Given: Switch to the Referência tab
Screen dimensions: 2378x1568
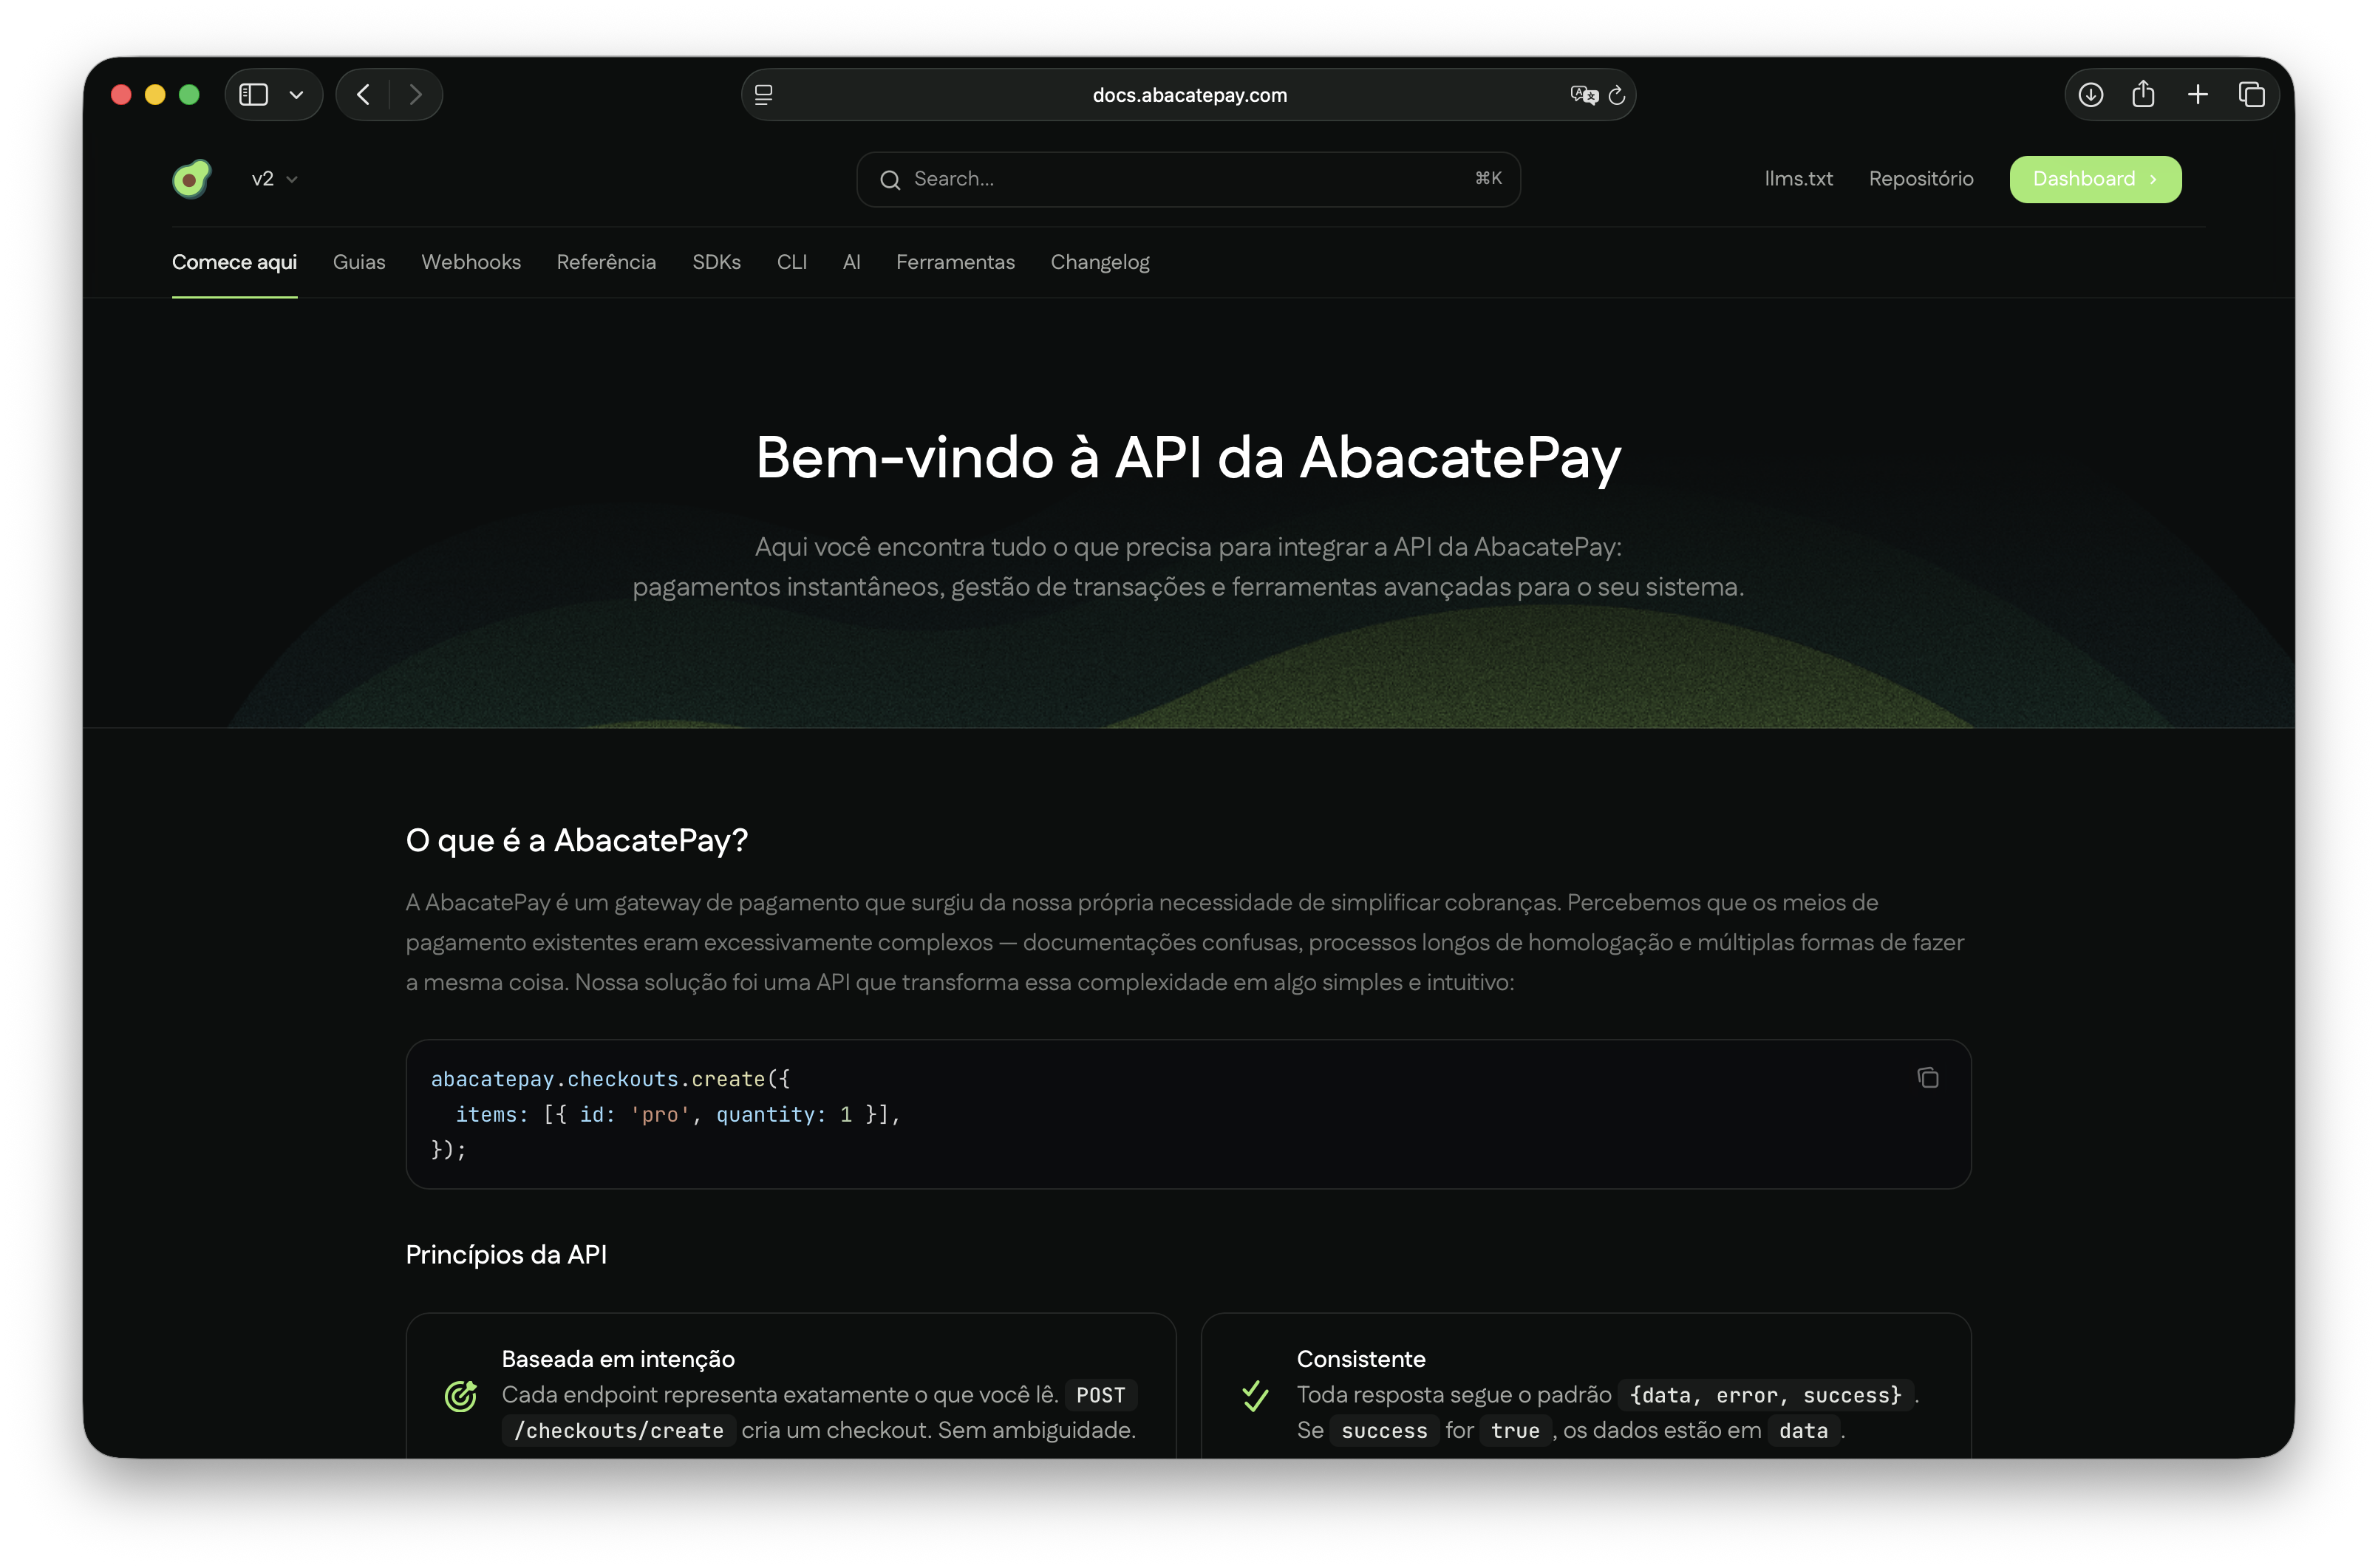Looking at the screenshot, I should click(x=606, y=262).
